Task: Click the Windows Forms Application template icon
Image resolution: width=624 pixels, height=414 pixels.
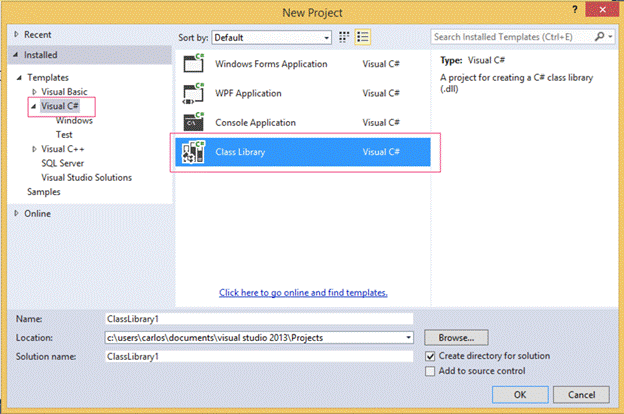Action: (x=192, y=65)
